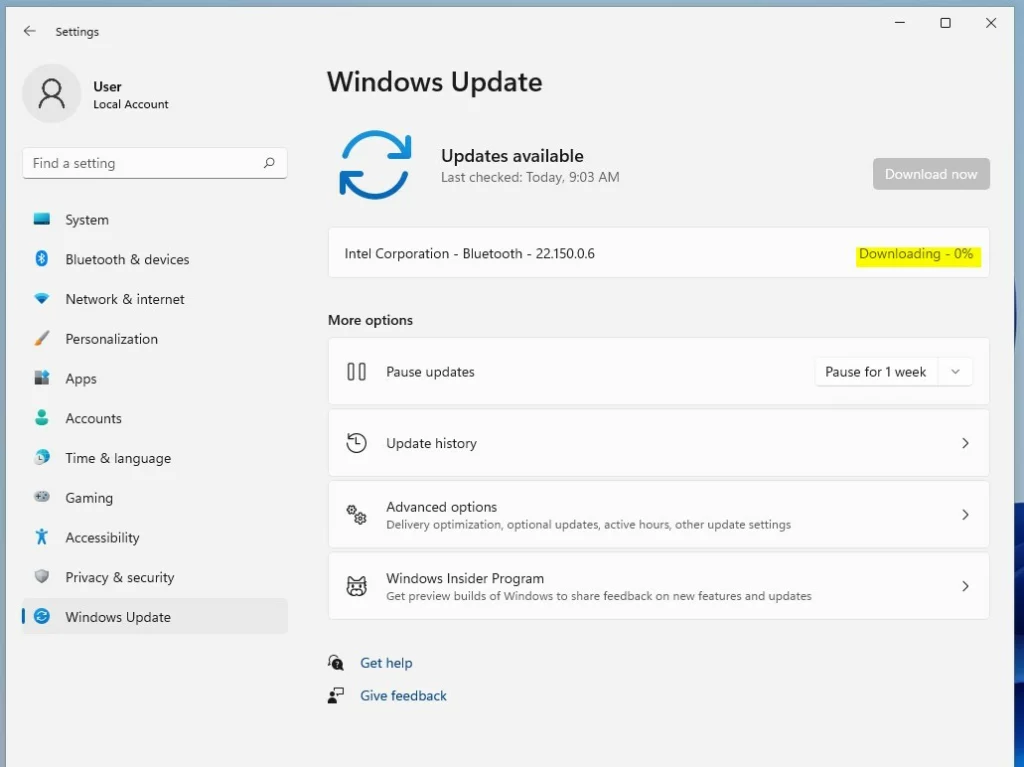Click the search magnifier icon
The width and height of the screenshot is (1024, 767).
pos(269,163)
